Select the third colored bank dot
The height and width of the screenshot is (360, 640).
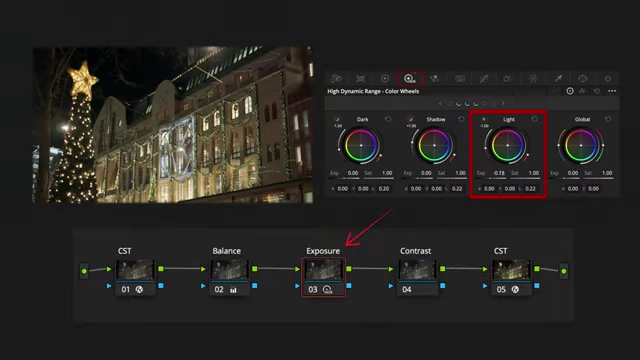coord(467,104)
